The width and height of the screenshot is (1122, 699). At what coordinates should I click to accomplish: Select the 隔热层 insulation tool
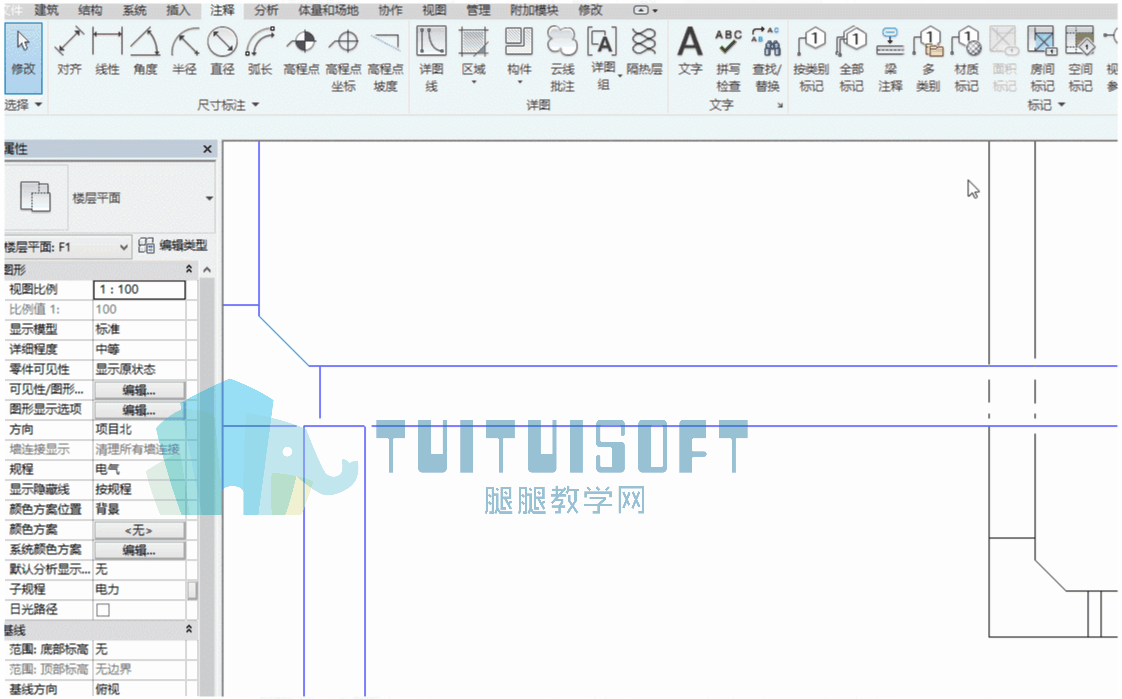644,52
